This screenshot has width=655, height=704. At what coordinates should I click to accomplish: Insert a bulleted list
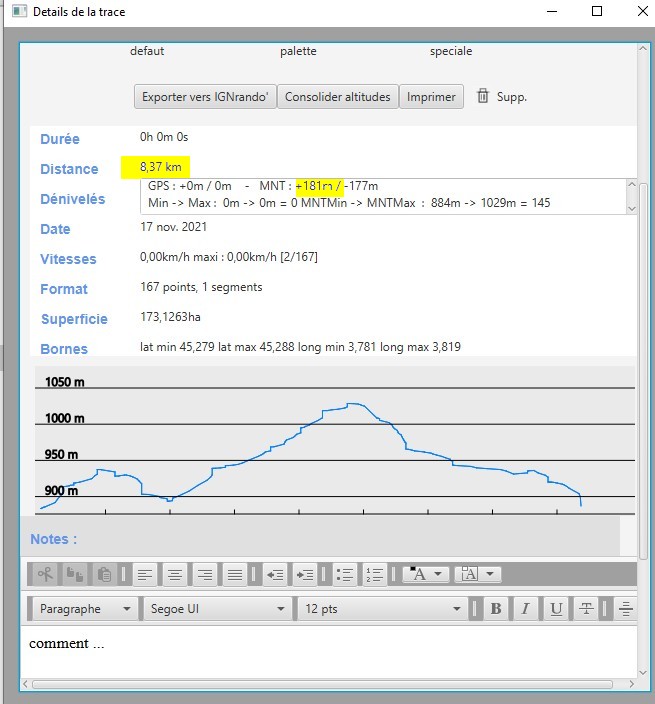[x=345, y=574]
